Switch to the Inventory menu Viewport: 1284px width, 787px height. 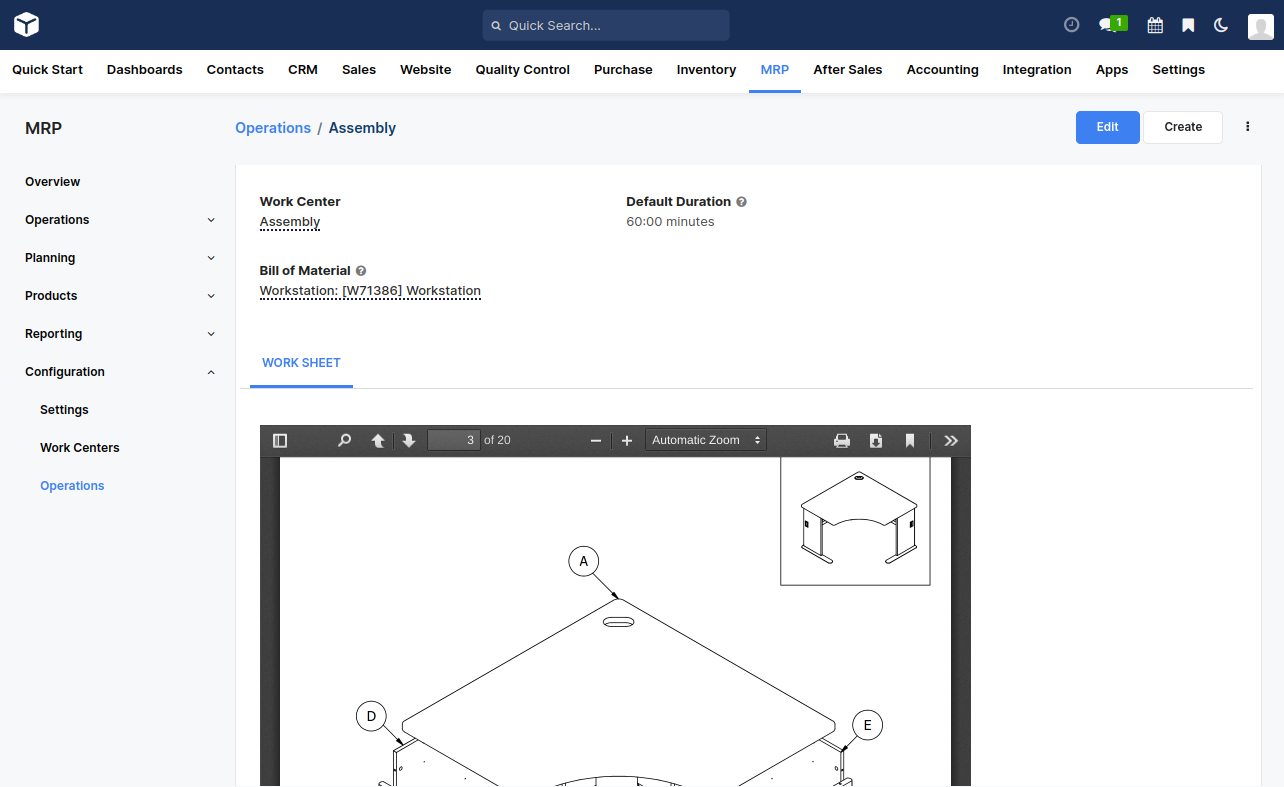(706, 70)
